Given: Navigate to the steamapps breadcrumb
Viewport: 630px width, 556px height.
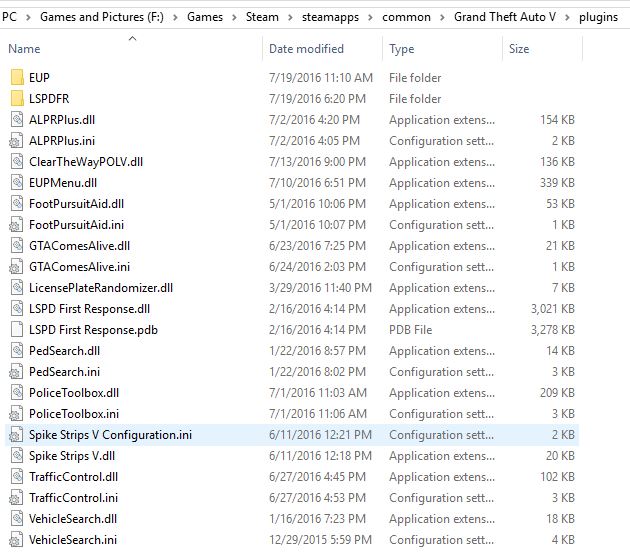Looking at the screenshot, I should pyautogui.click(x=330, y=17).
